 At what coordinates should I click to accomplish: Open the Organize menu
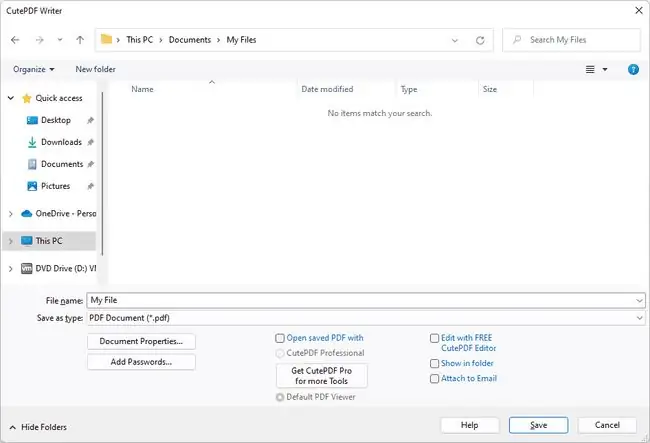tap(34, 69)
